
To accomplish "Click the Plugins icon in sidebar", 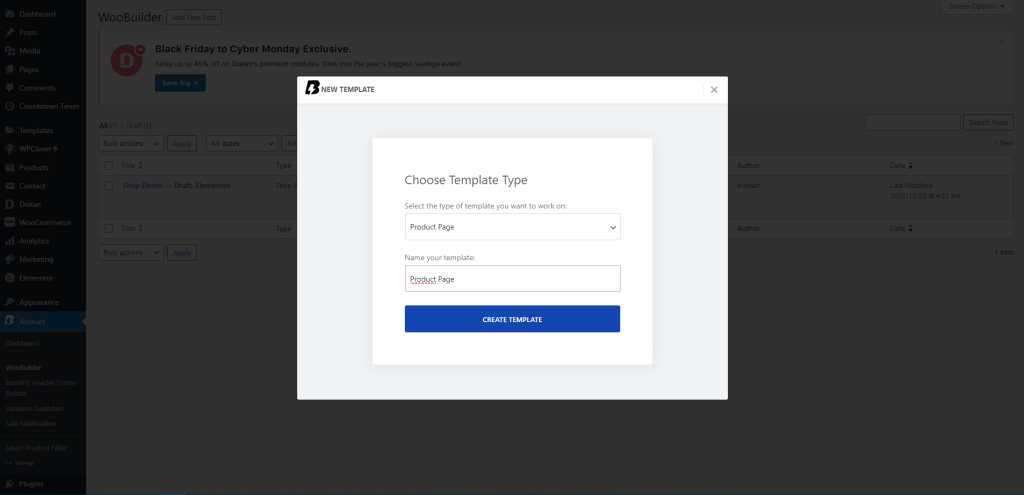I will 9,484.
